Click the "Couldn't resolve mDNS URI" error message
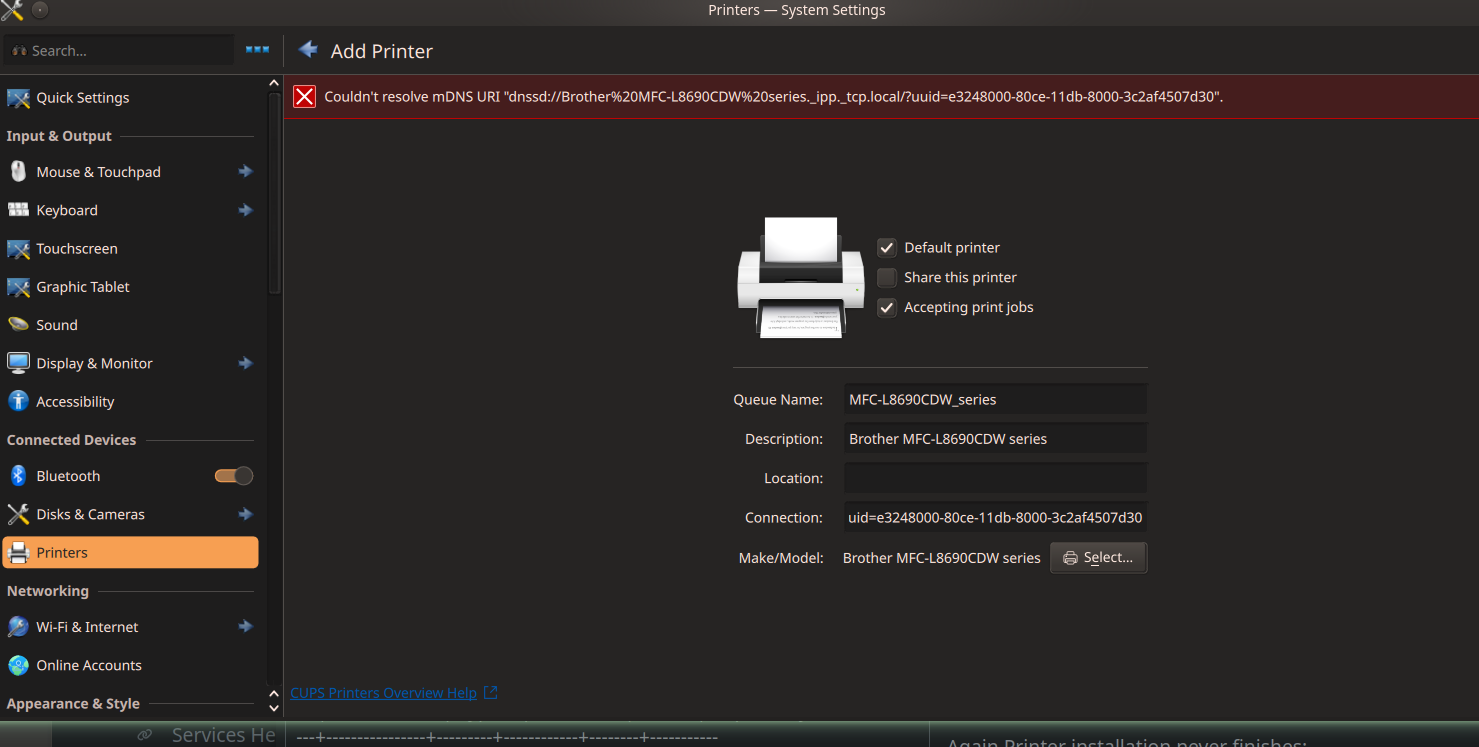This screenshot has height=747, width=1479. pos(774,97)
